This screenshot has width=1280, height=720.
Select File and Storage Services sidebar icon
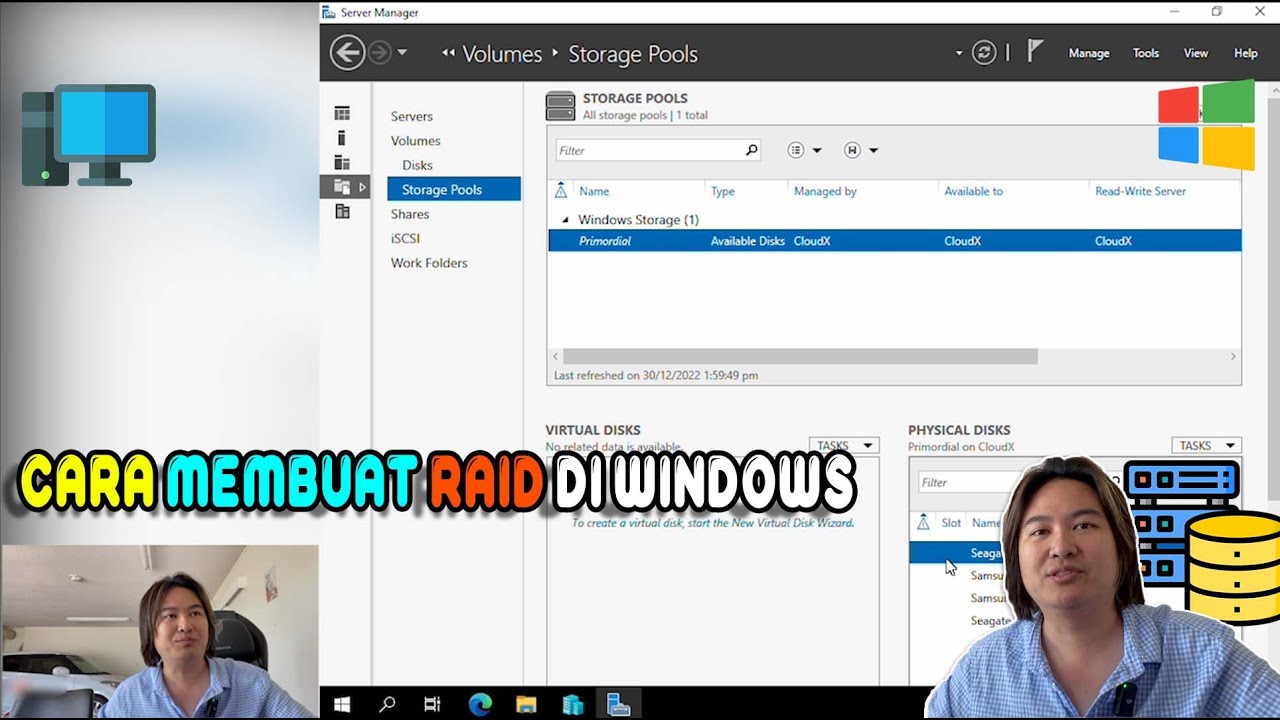(x=342, y=187)
